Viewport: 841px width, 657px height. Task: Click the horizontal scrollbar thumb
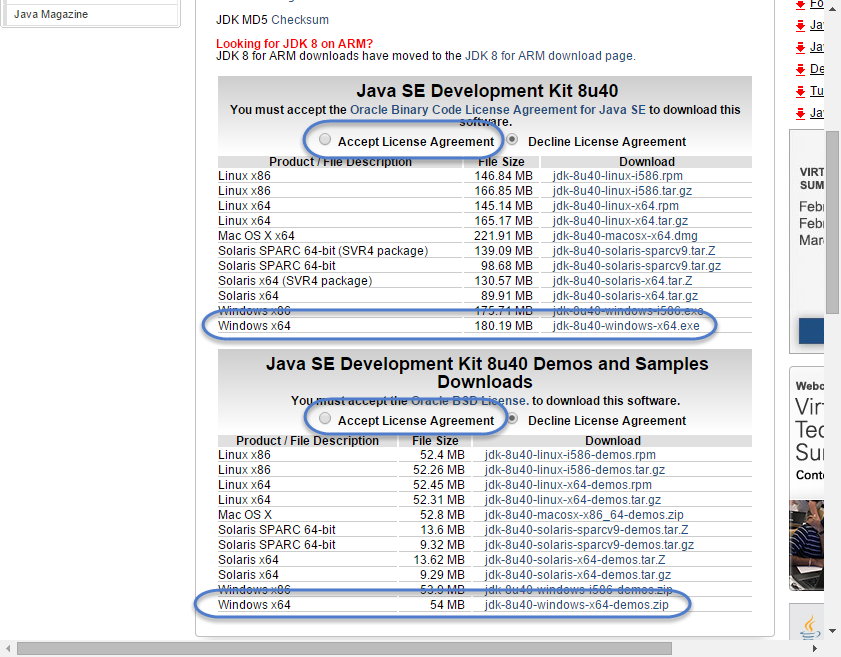pos(344,649)
